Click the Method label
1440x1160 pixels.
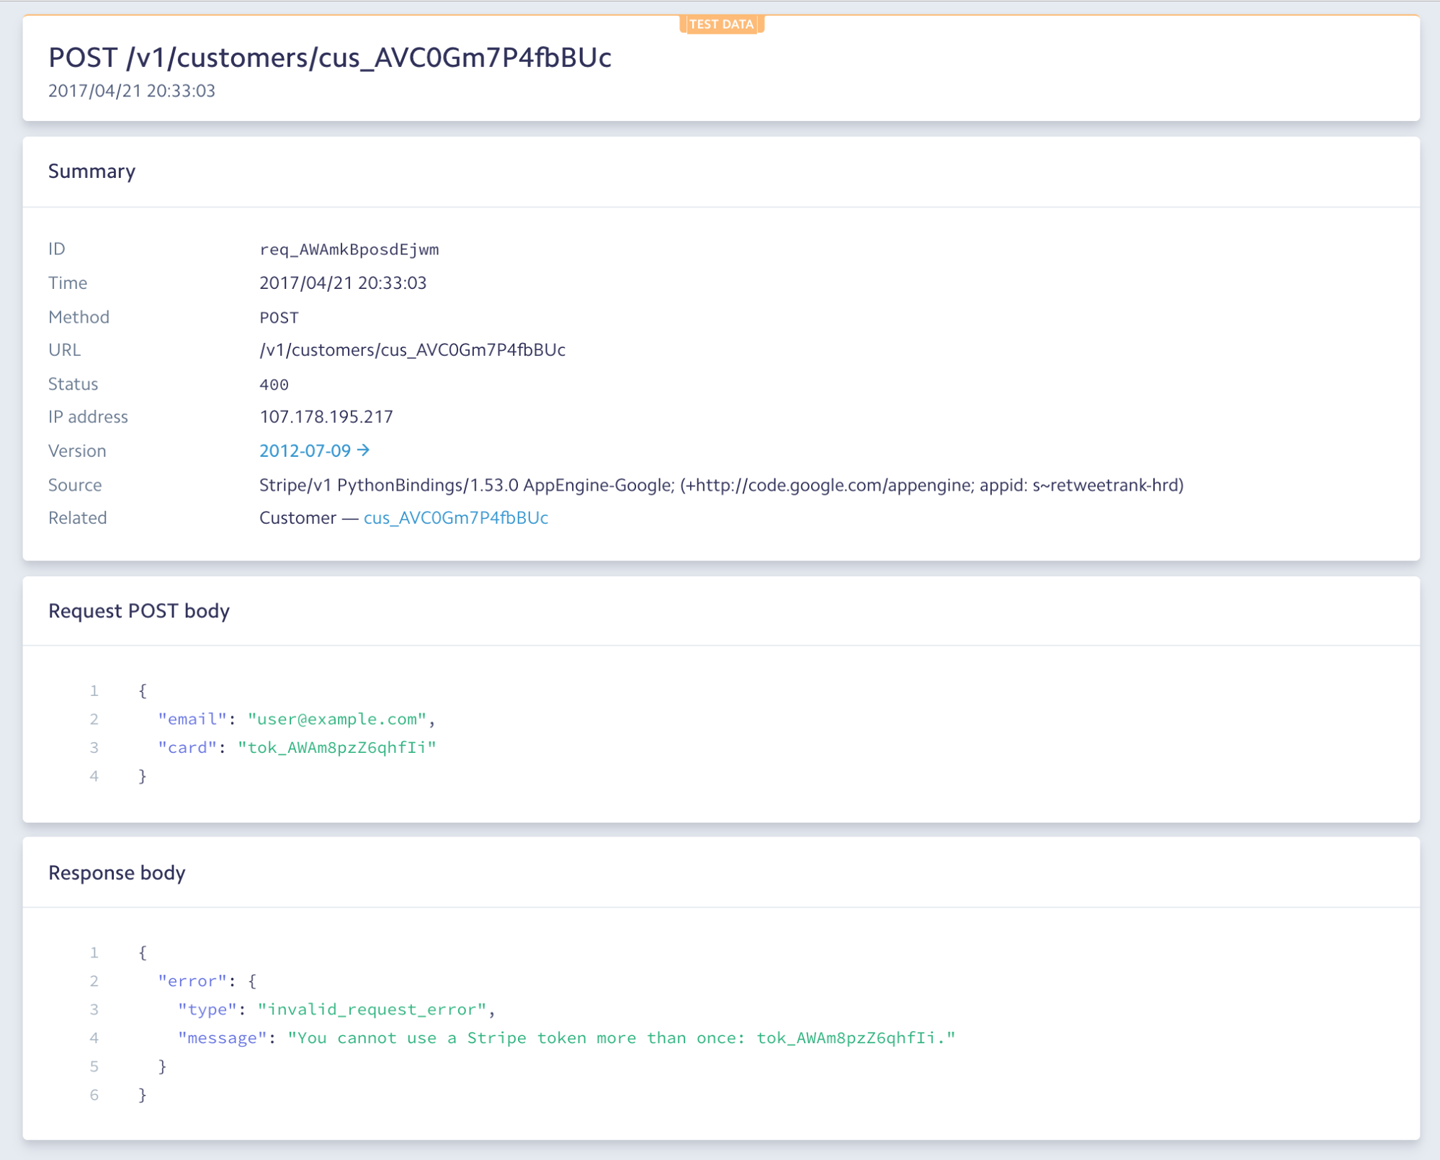click(x=79, y=317)
